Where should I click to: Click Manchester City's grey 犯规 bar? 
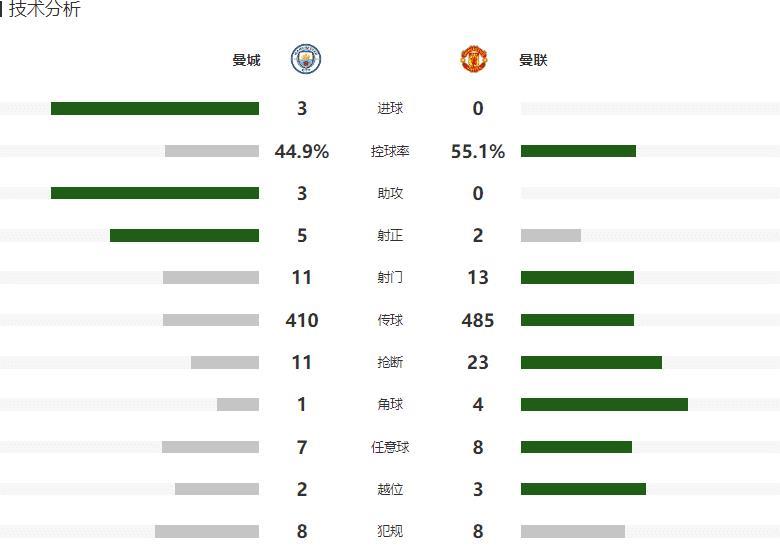(x=207, y=531)
